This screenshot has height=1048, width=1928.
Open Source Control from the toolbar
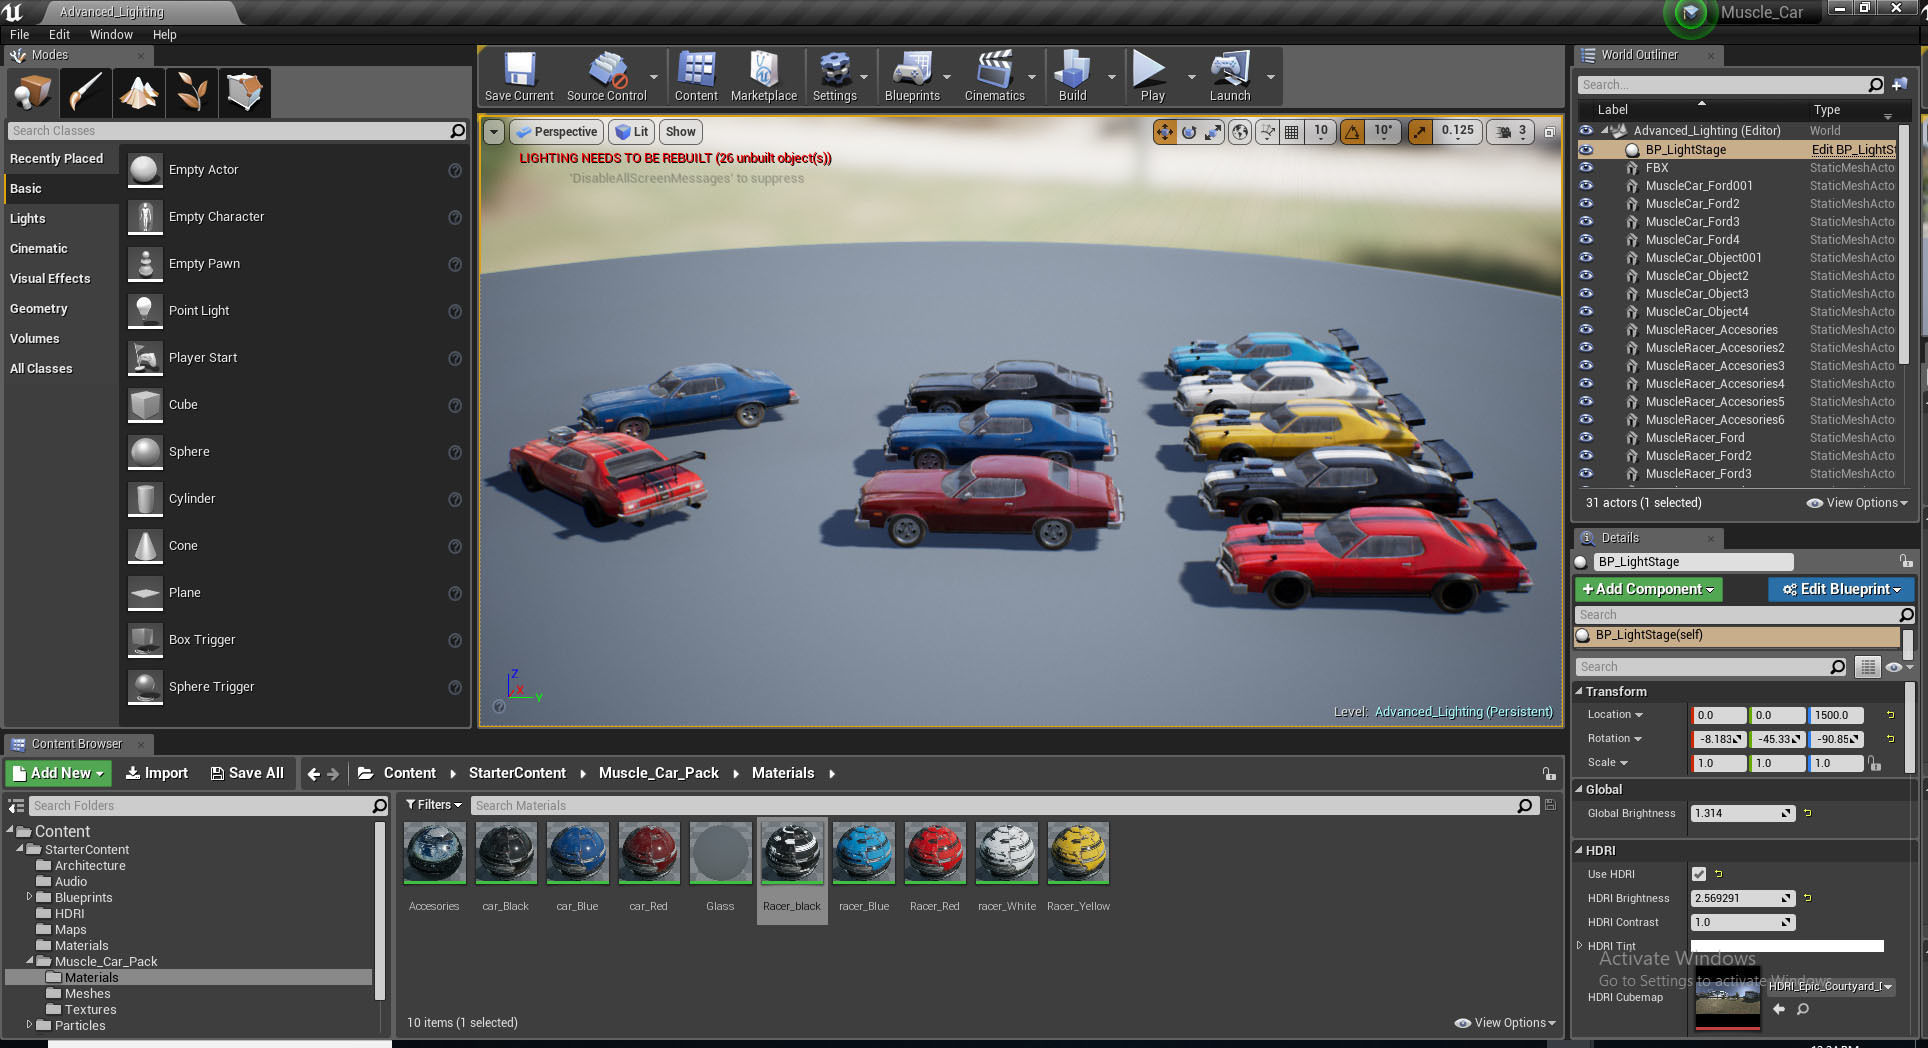coord(606,77)
